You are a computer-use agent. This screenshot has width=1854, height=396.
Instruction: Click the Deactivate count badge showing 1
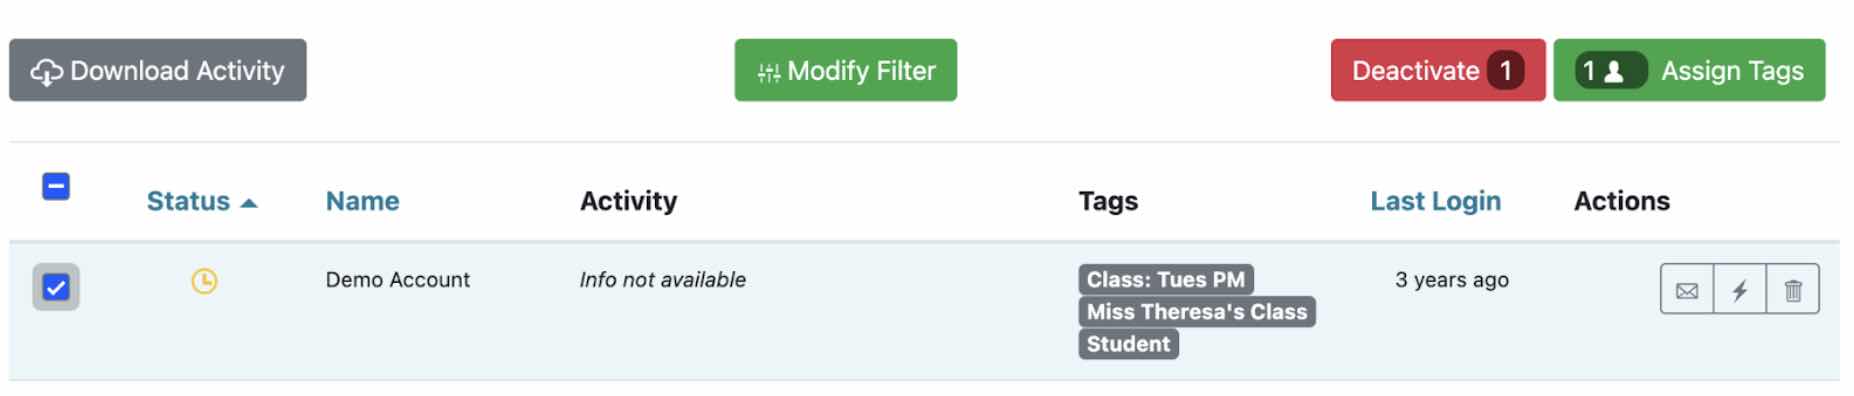click(1505, 71)
